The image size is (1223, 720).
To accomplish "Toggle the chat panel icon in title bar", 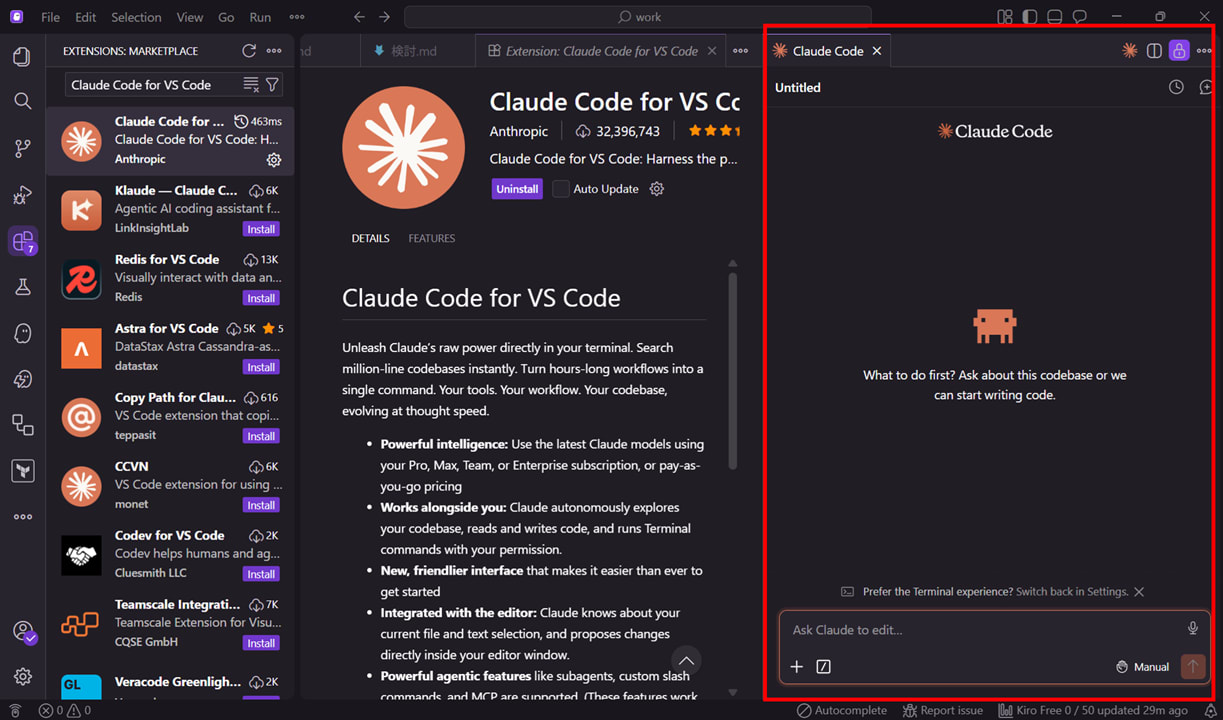I will [x=1080, y=17].
